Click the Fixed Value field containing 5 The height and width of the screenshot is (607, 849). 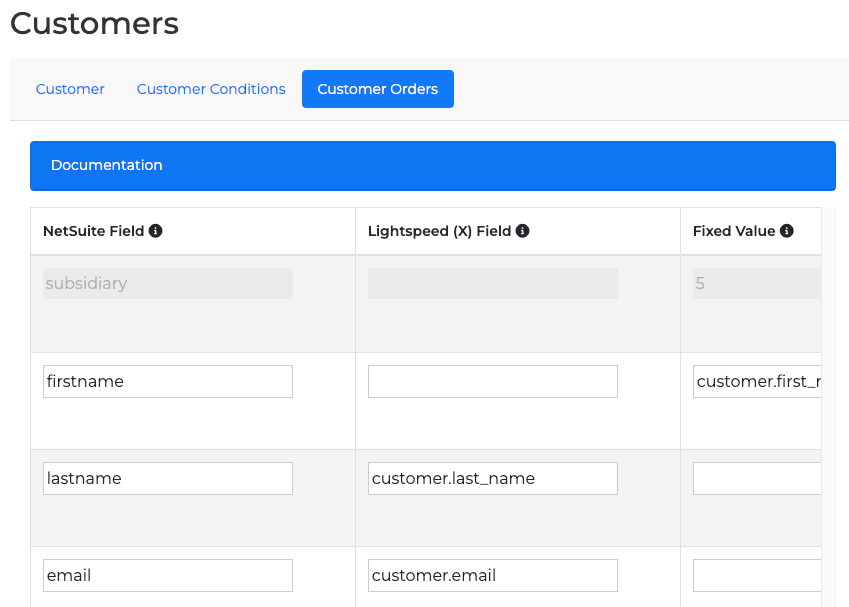pyautogui.click(x=756, y=283)
